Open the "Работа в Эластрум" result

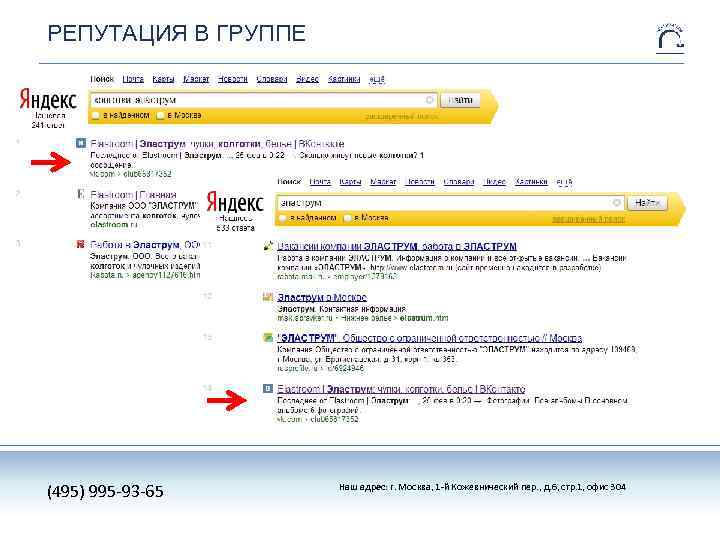pos(145,245)
